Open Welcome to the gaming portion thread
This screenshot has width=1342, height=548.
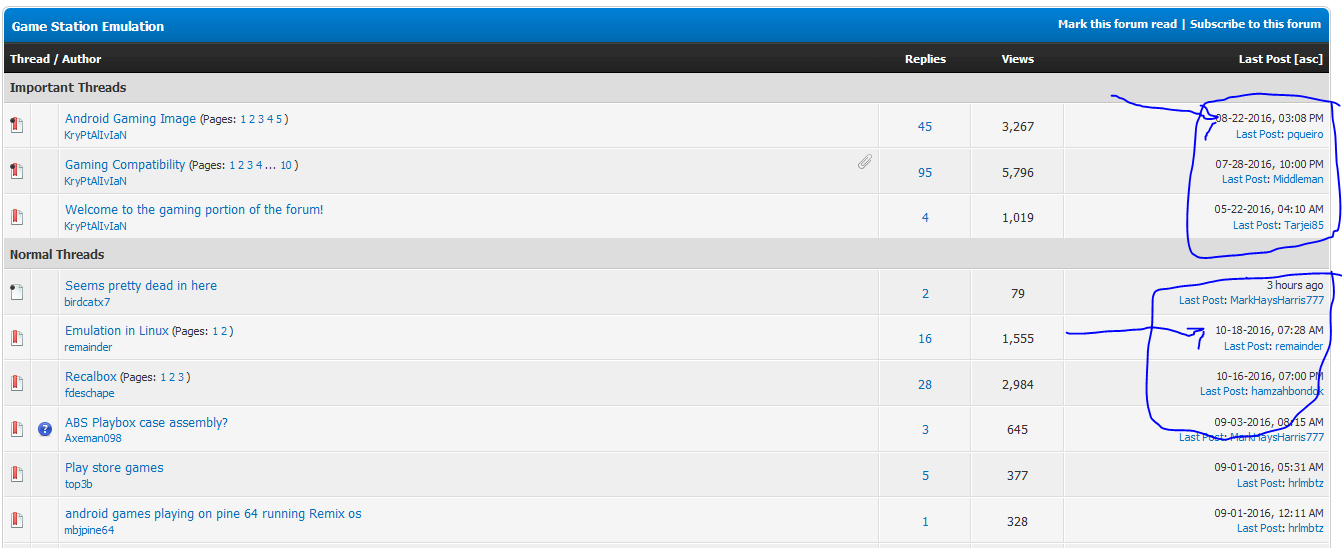point(194,210)
